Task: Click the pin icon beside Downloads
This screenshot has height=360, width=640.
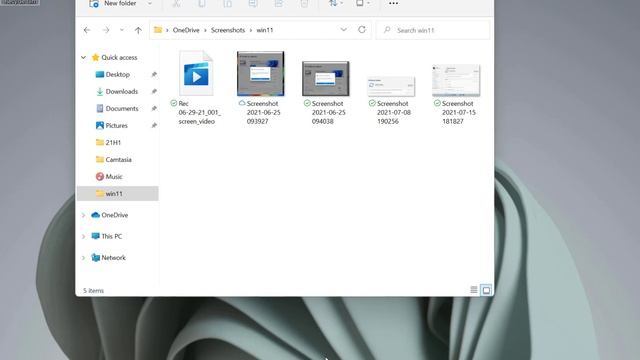Action: pyautogui.click(x=154, y=91)
